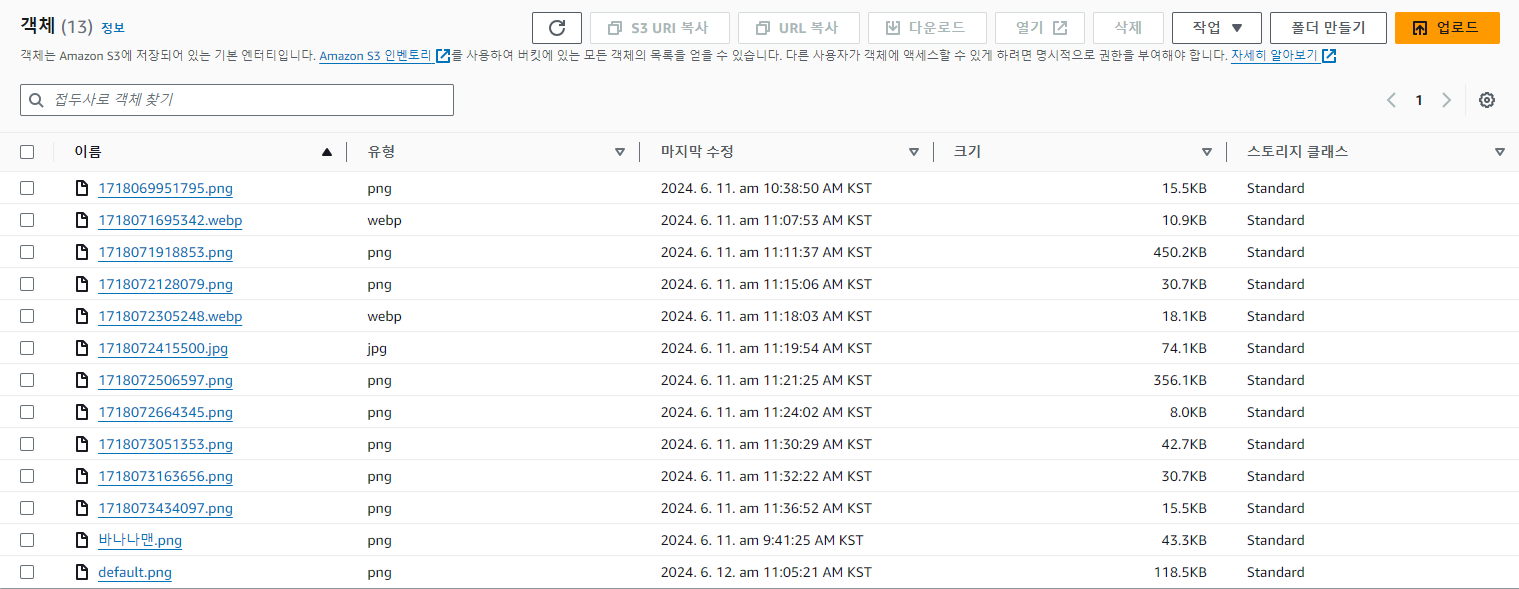The height and width of the screenshot is (589, 1519).
Task: Open the 크기 column sort arrow
Action: pos(1207,152)
